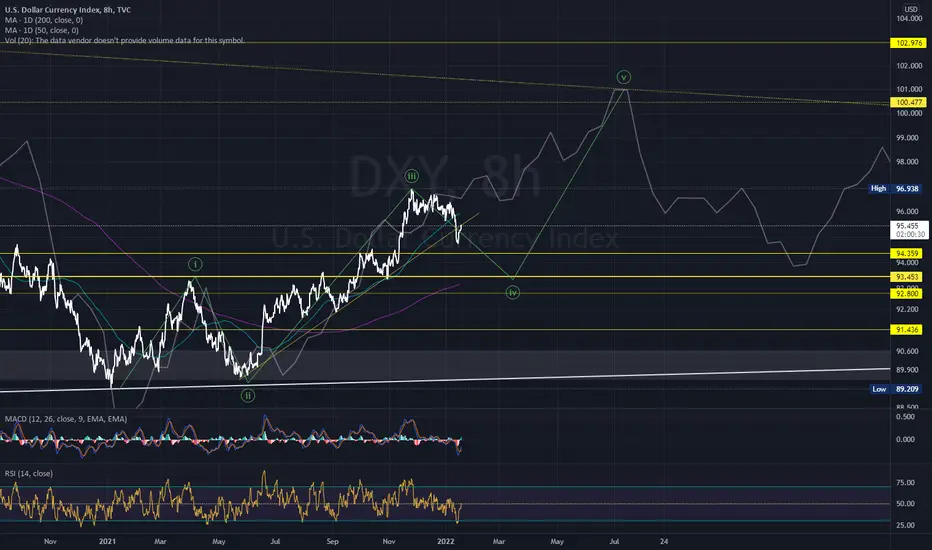Viewport: 932px width, 550px height.
Task: Click the RSI 50.00 scale value
Action: click(x=905, y=504)
